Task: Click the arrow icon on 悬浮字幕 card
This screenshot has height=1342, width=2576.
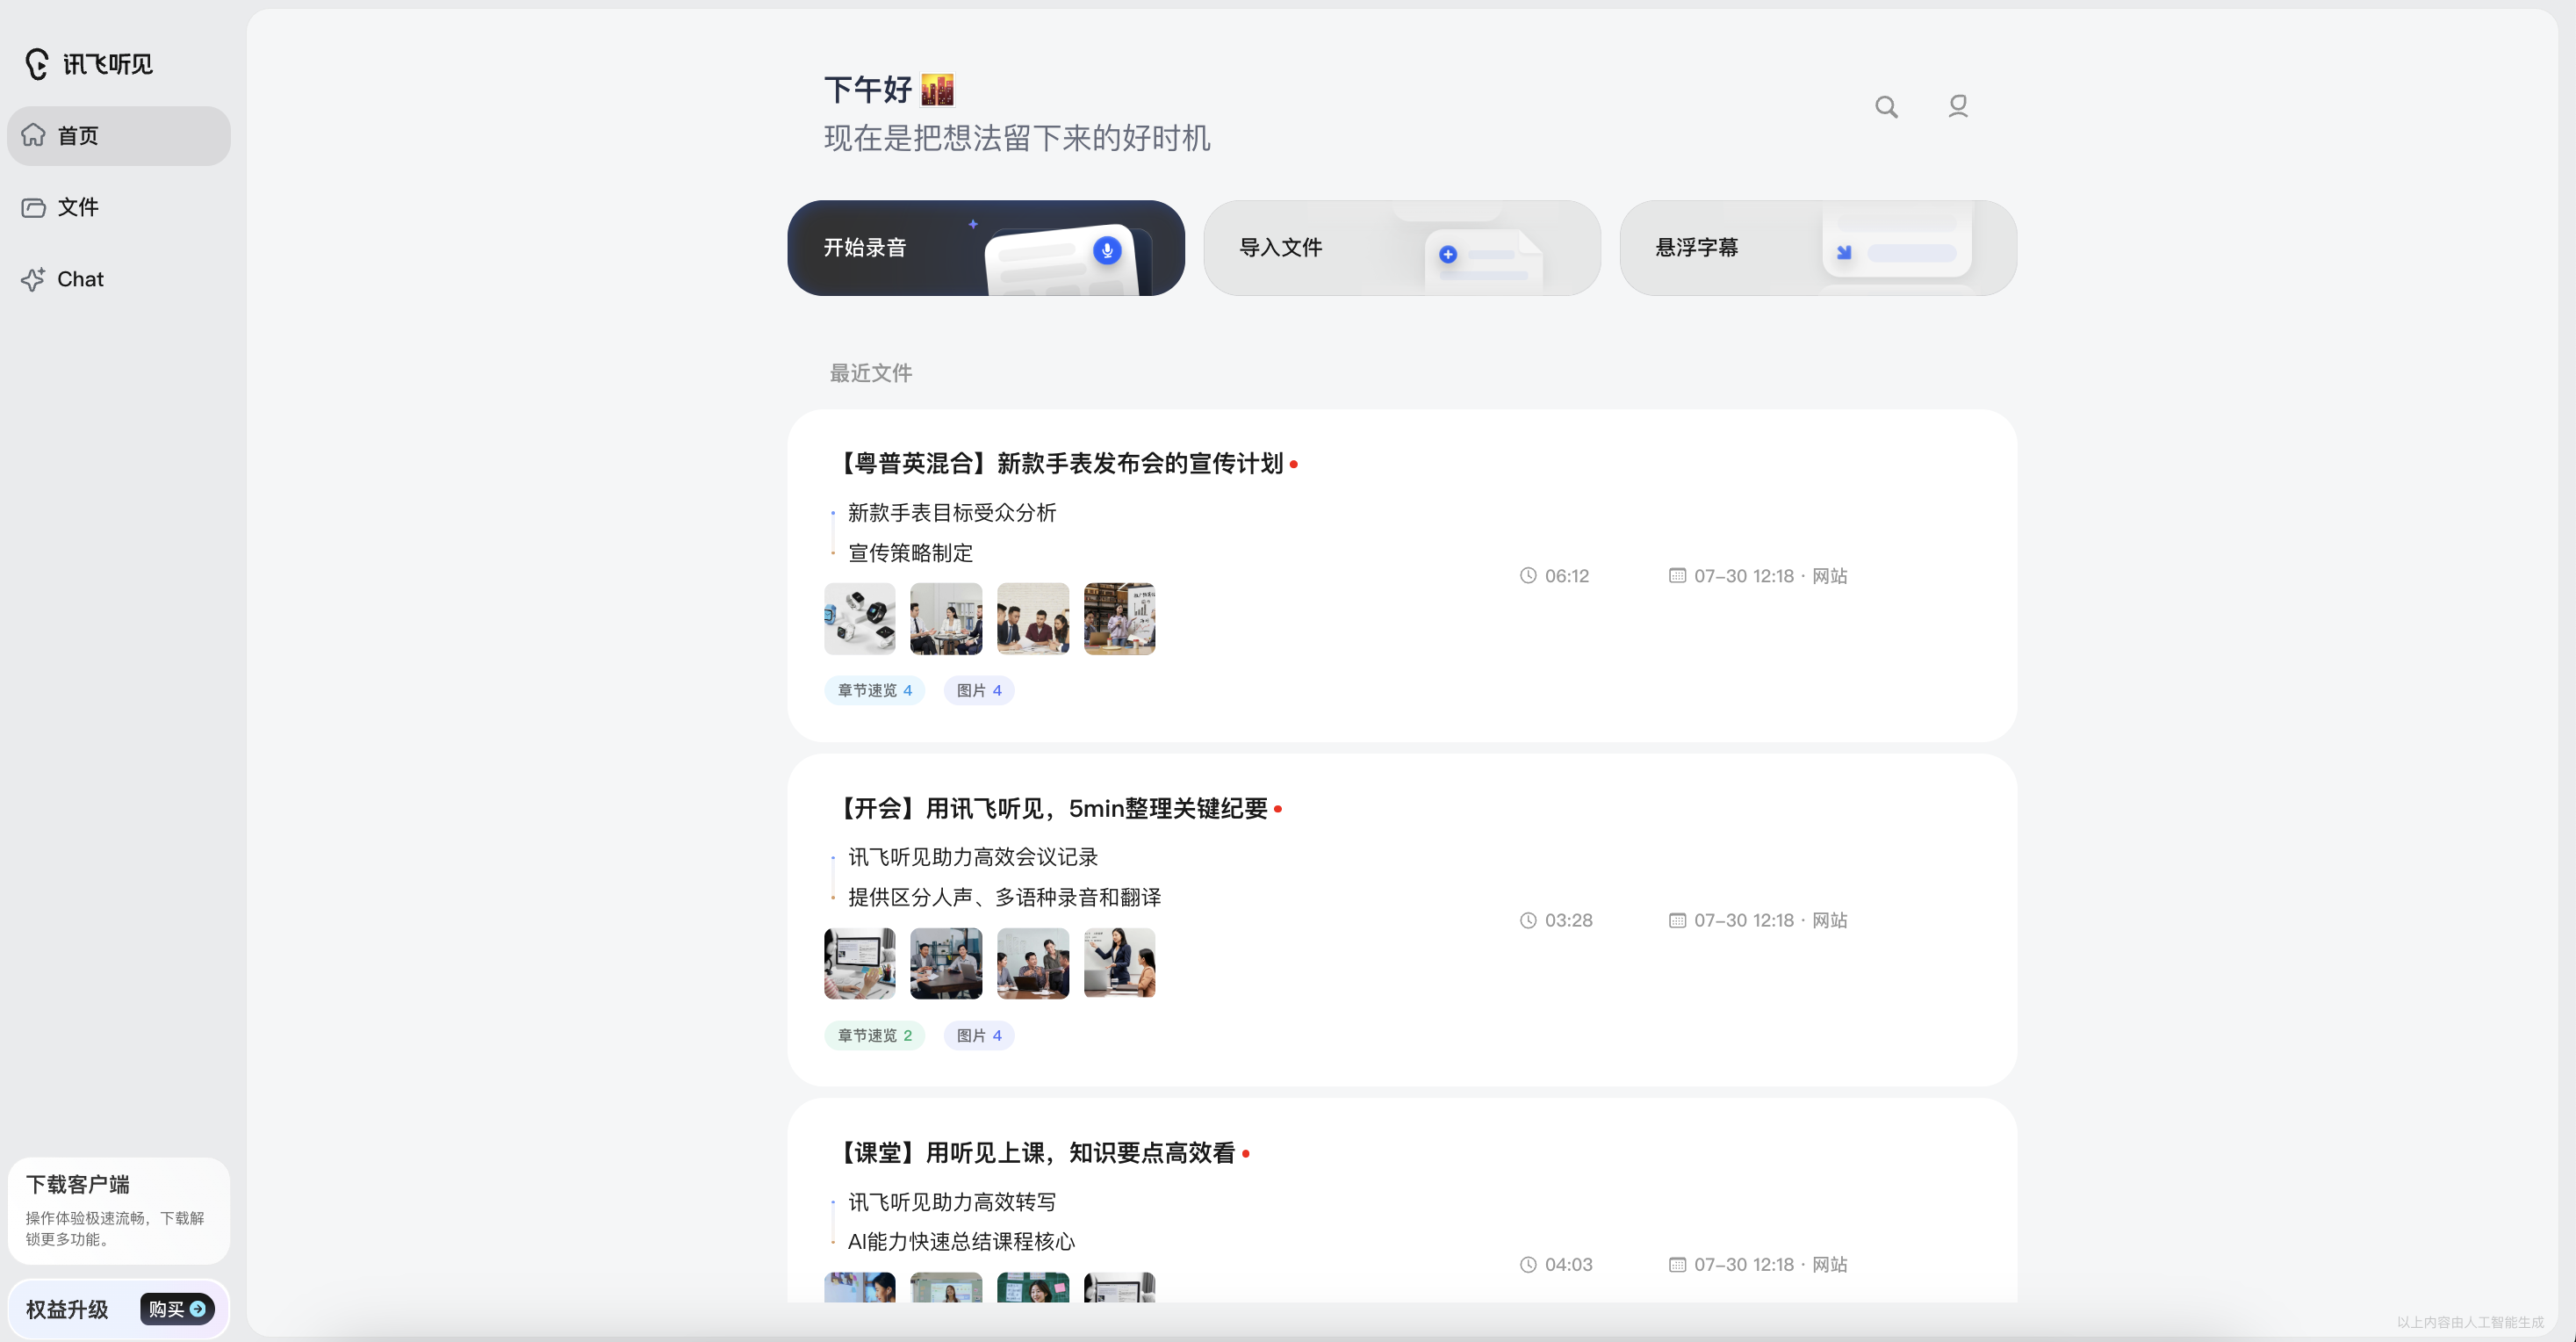Action: point(1844,253)
